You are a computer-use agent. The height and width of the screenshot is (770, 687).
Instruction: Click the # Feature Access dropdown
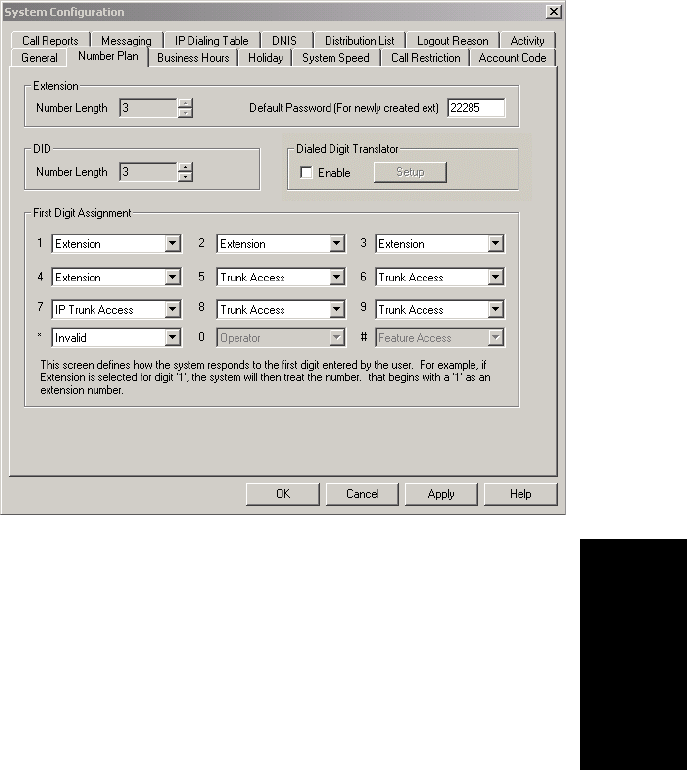440,337
